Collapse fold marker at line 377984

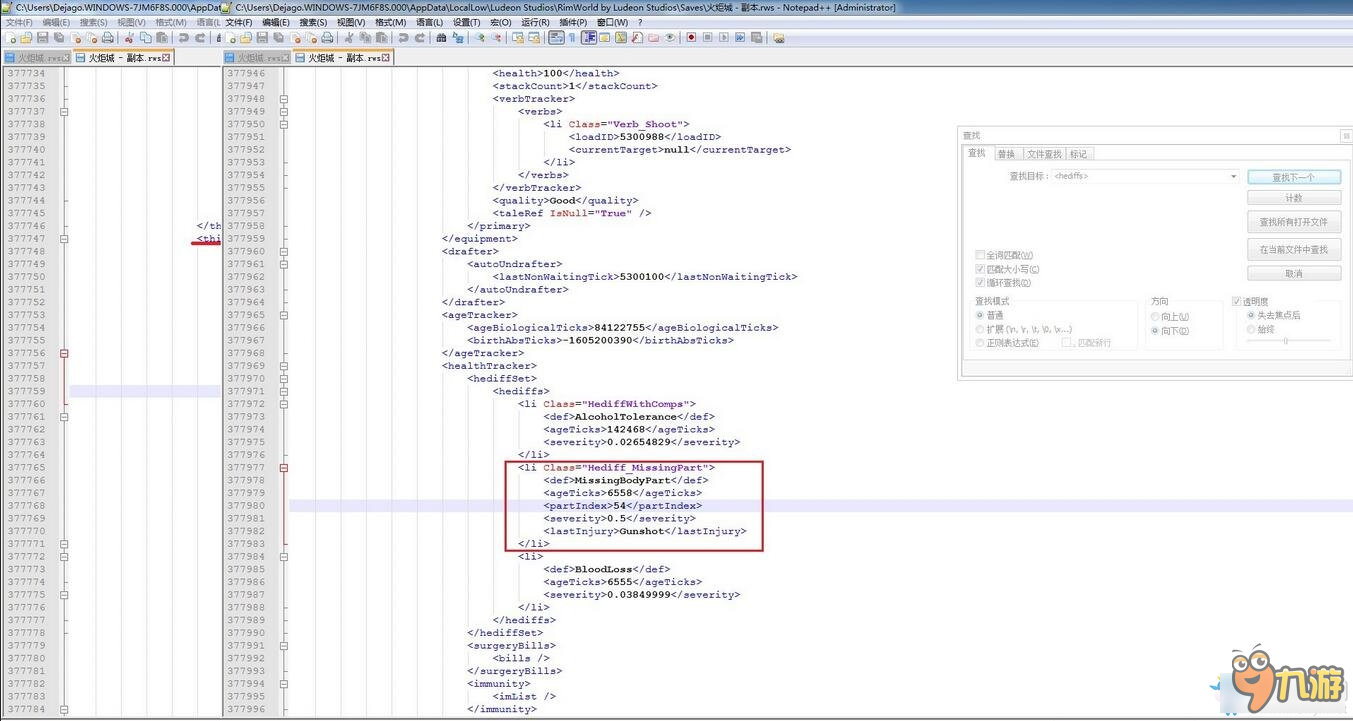[x=284, y=556]
